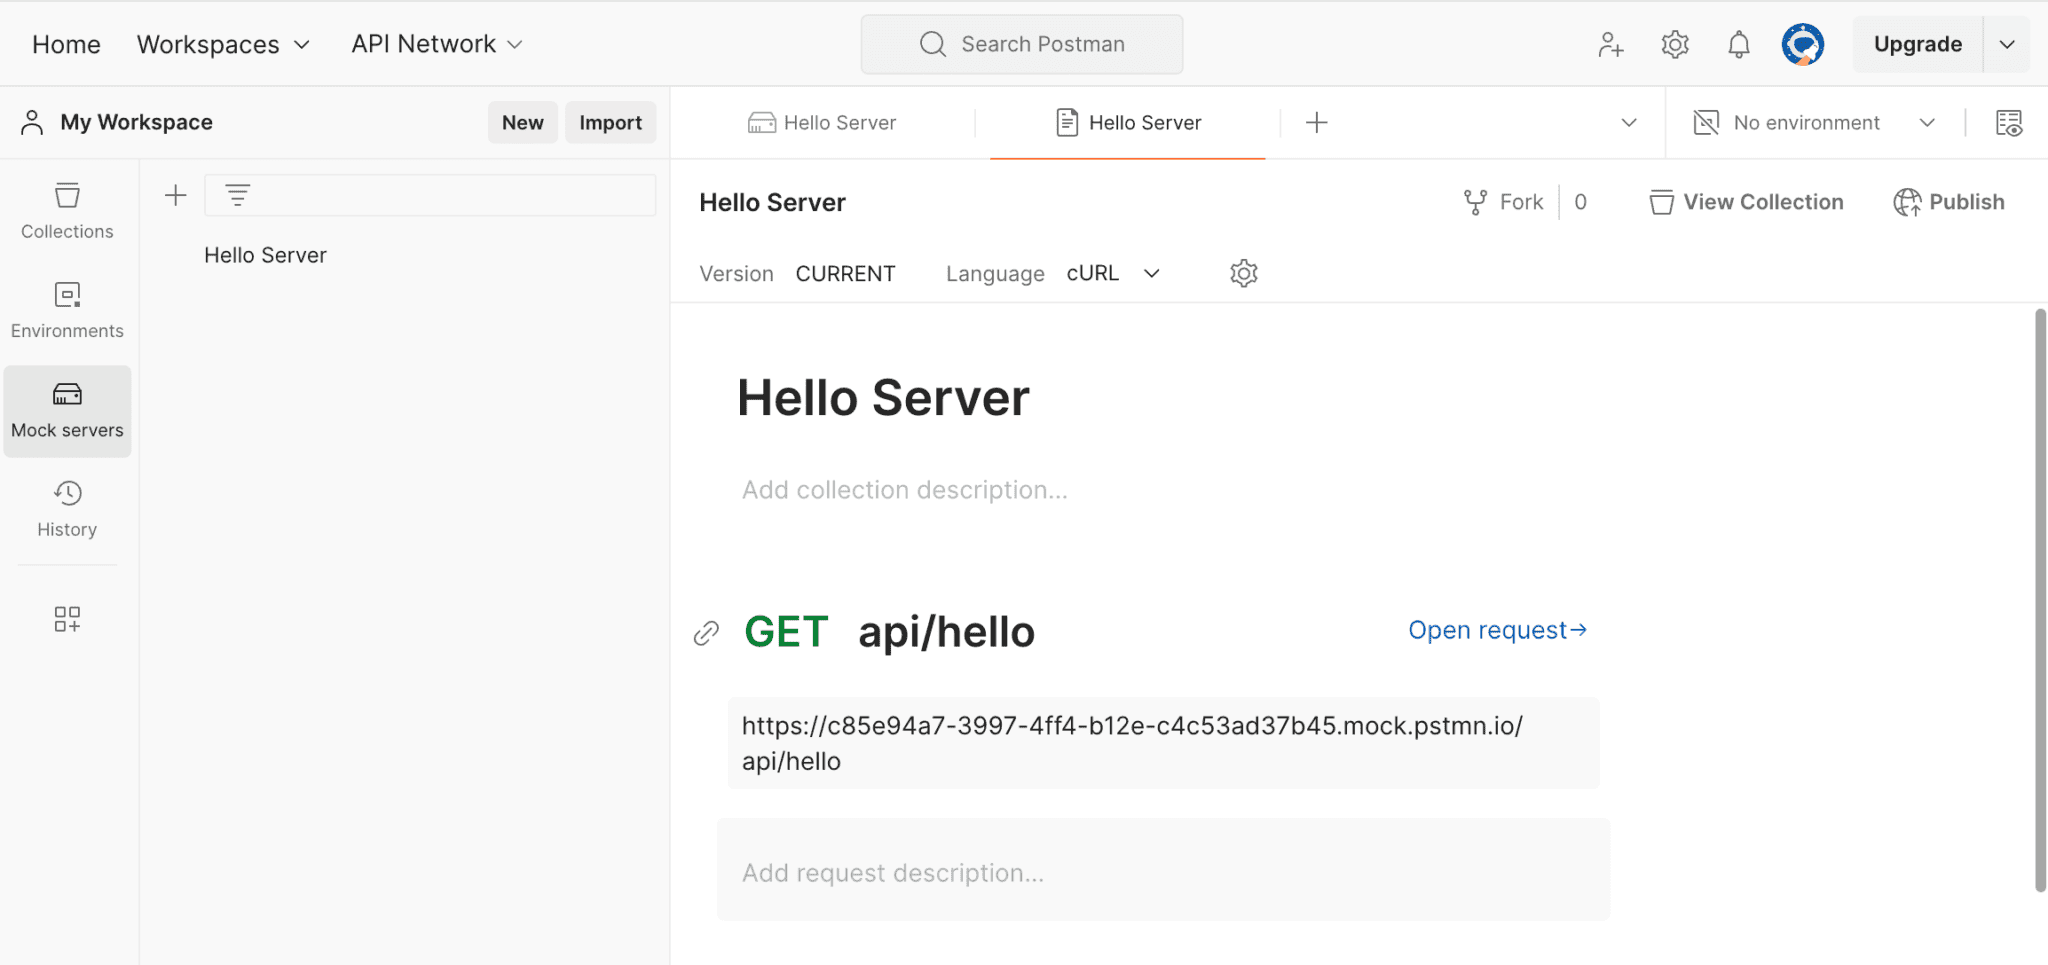This screenshot has height=965, width=2048.
Task: Select the Collections sidebar icon
Action: pos(66,207)
